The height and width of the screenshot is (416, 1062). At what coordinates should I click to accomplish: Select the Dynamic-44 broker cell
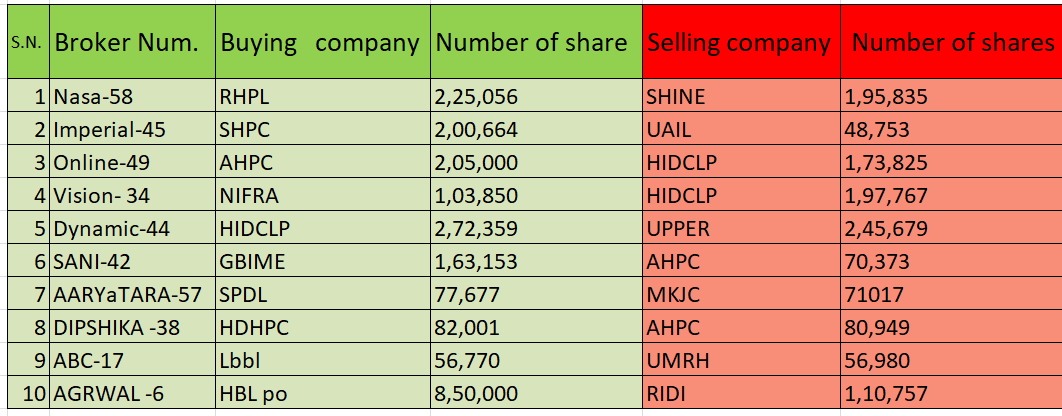(x=132, y=228)
